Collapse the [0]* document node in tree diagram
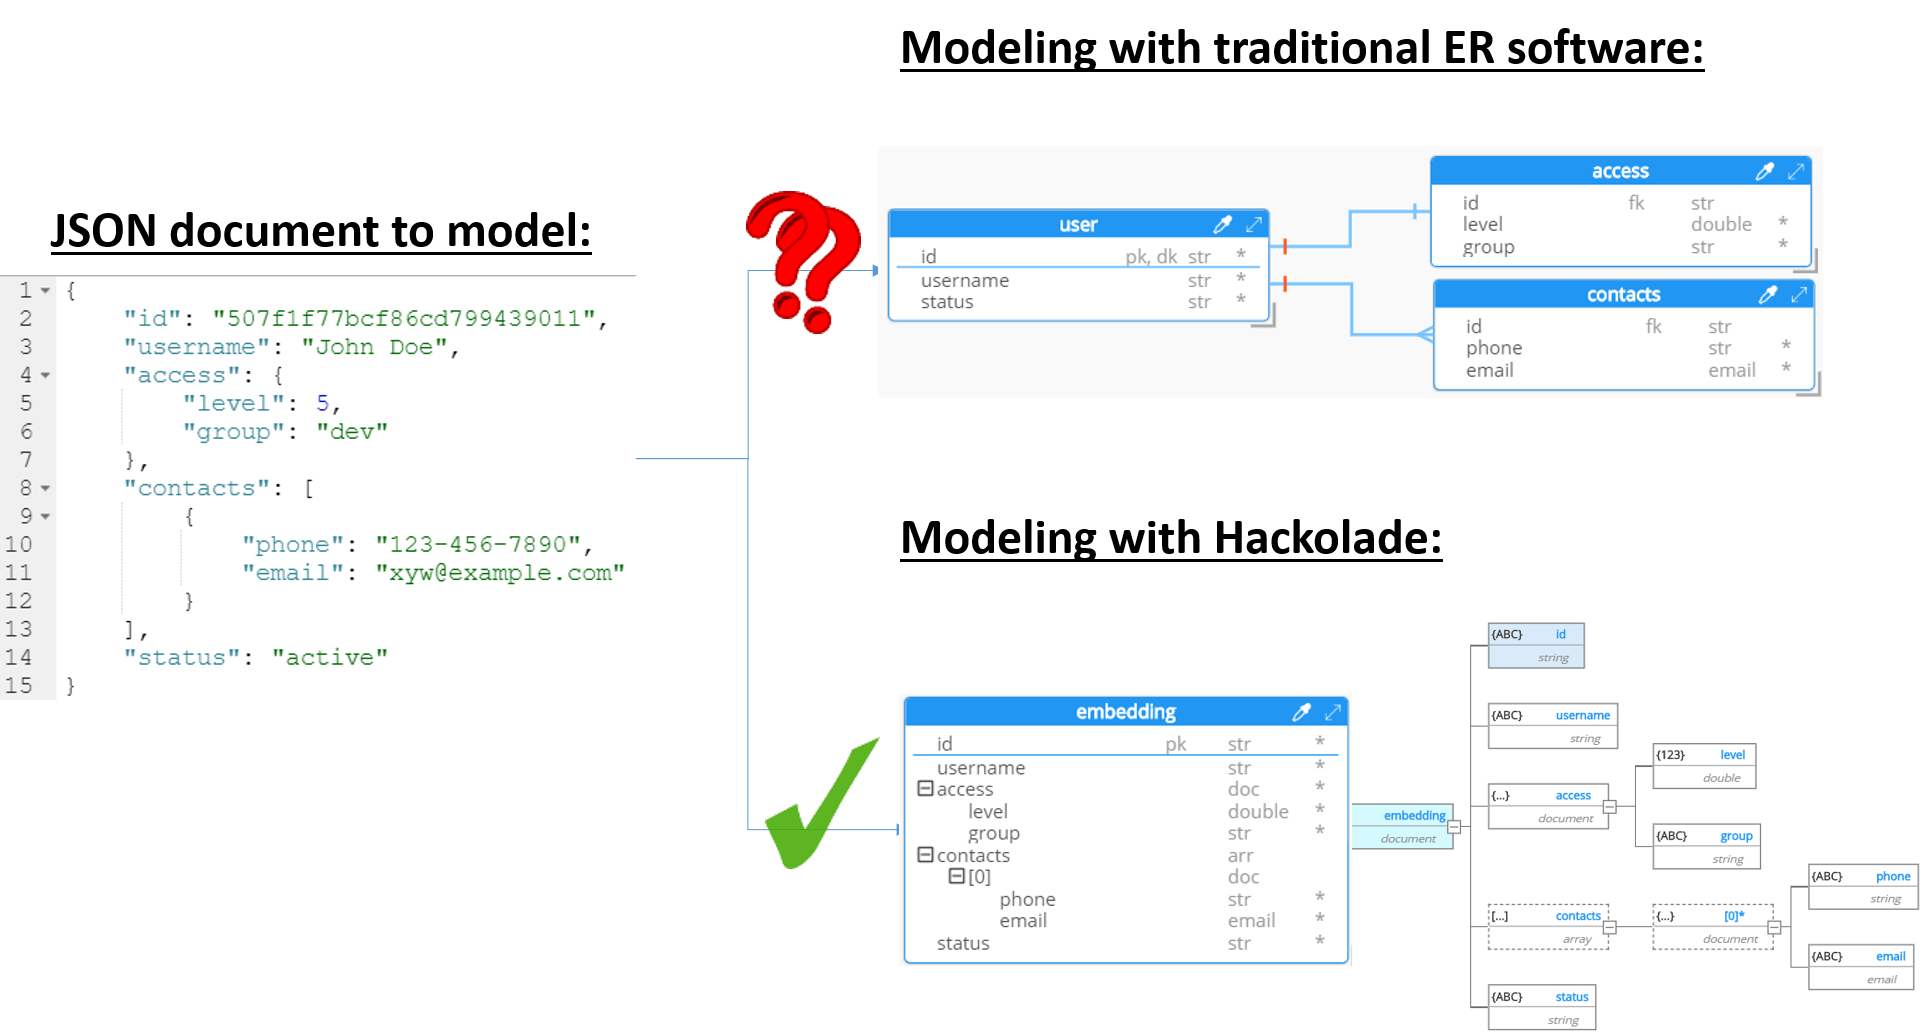1924x1033 pixels. coord(1774,928)
